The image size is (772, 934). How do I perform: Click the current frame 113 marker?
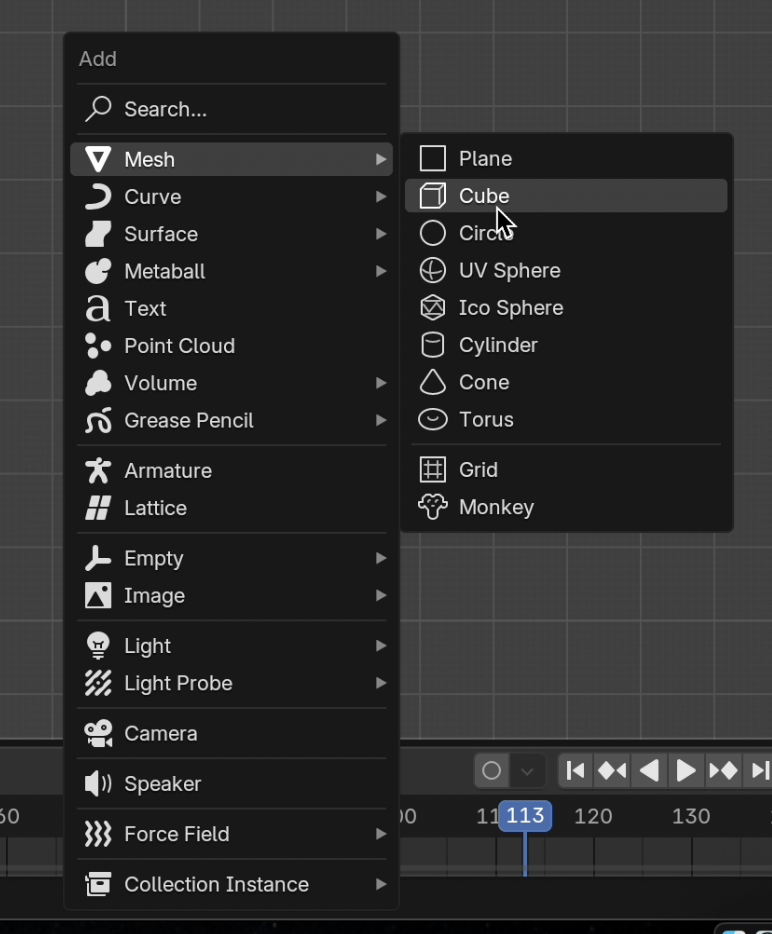(x=525, y=816)
